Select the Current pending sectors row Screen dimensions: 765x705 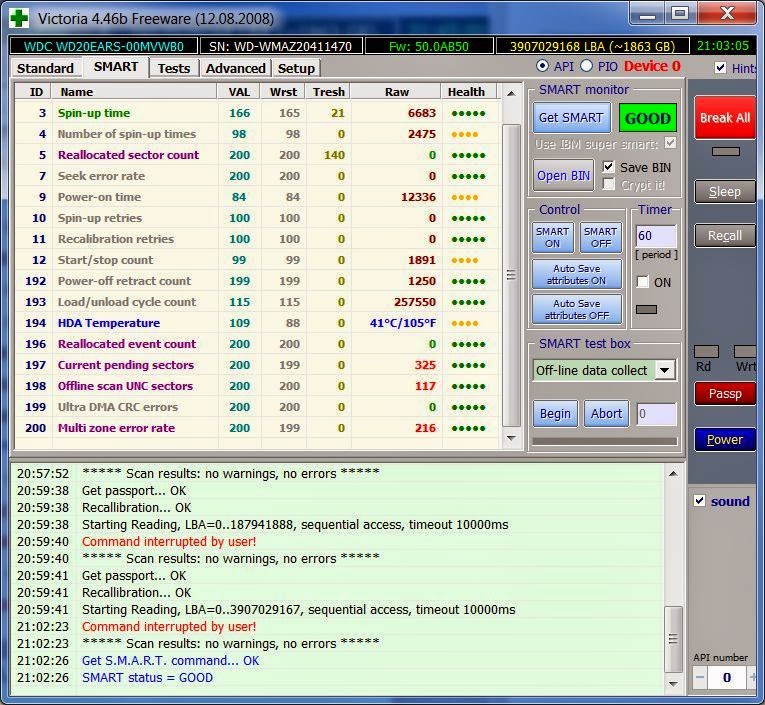coord(257,365)
